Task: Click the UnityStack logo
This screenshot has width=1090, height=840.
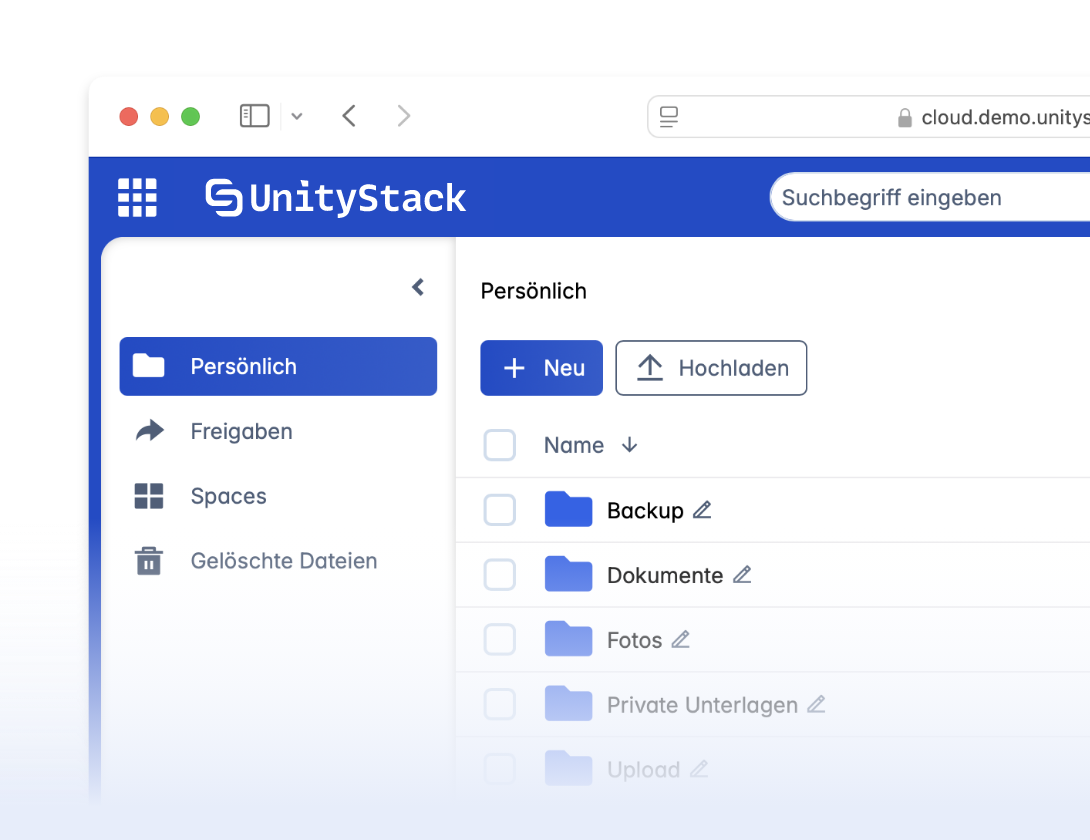Action: [336, 197]
